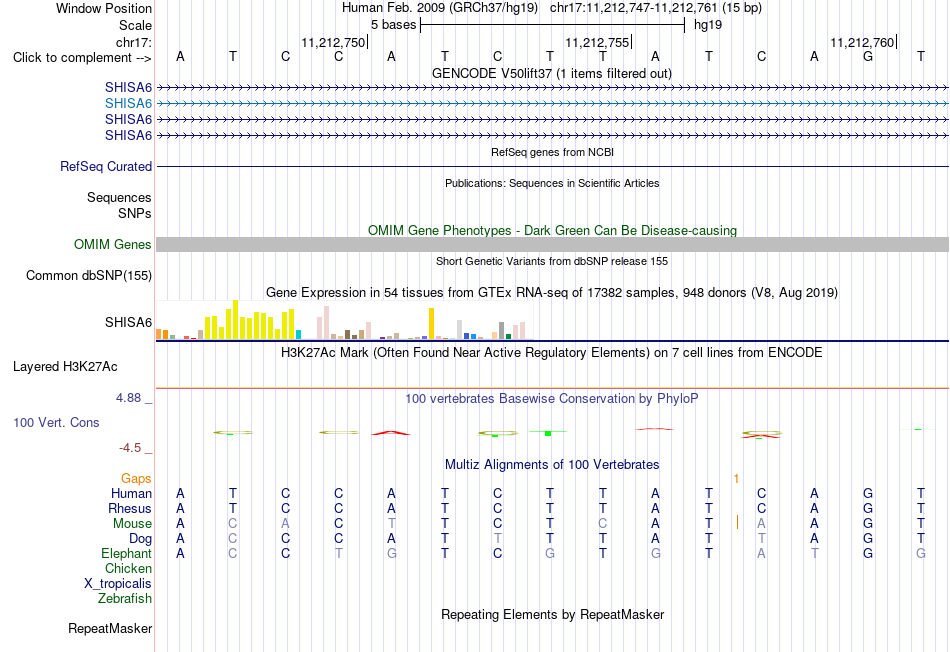Click the tallest yellow bar in the GTEx chart
The height and width of the screenshot is (652, 950).
click(235, 319)
